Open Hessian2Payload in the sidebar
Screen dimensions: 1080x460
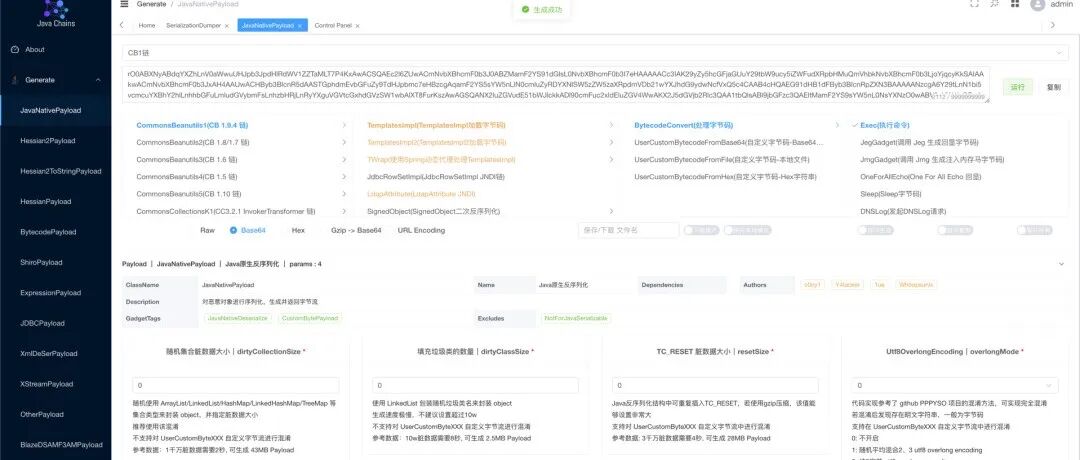point(48,140)
